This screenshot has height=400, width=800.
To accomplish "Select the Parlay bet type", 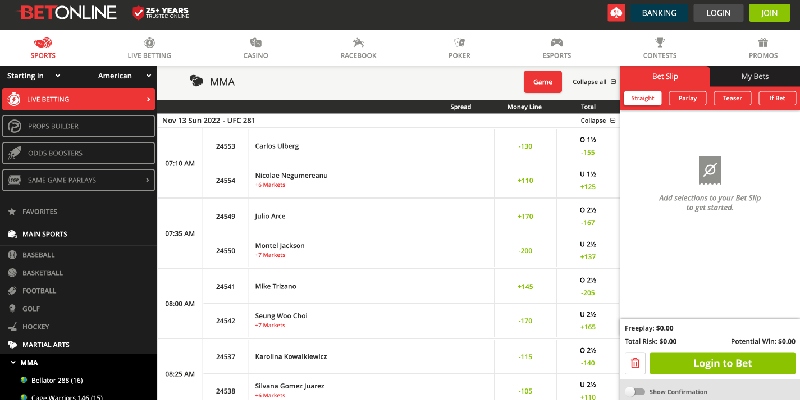I will click(687, 98).
